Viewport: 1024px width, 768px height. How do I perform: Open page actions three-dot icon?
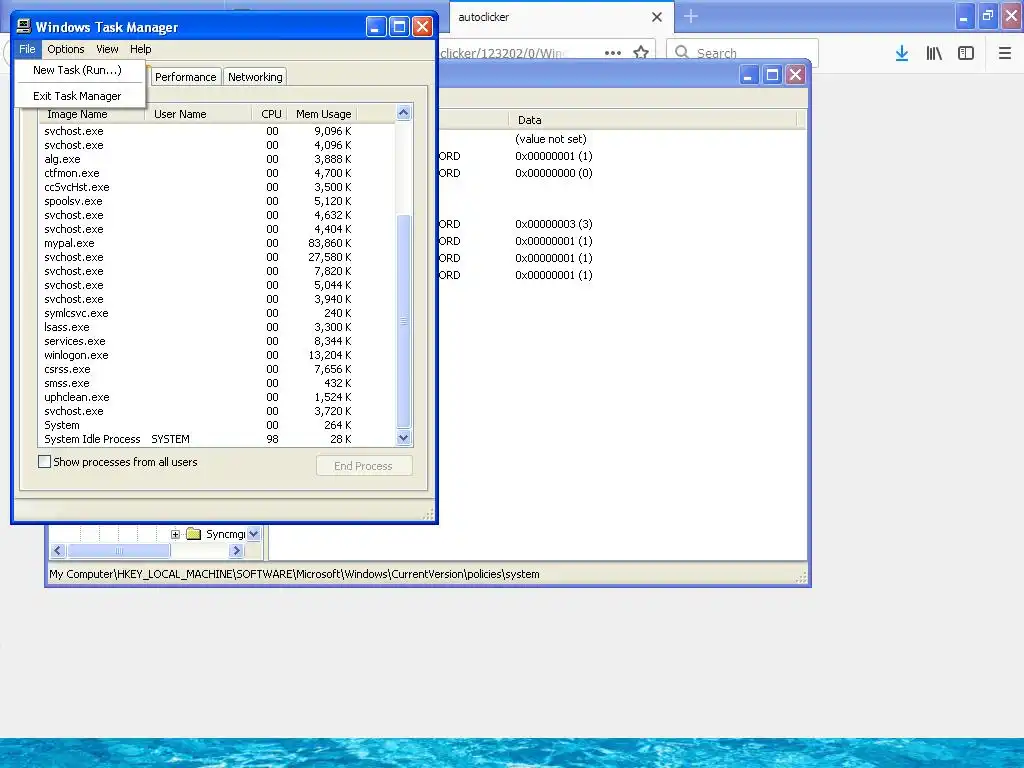[x=613, y=53]
